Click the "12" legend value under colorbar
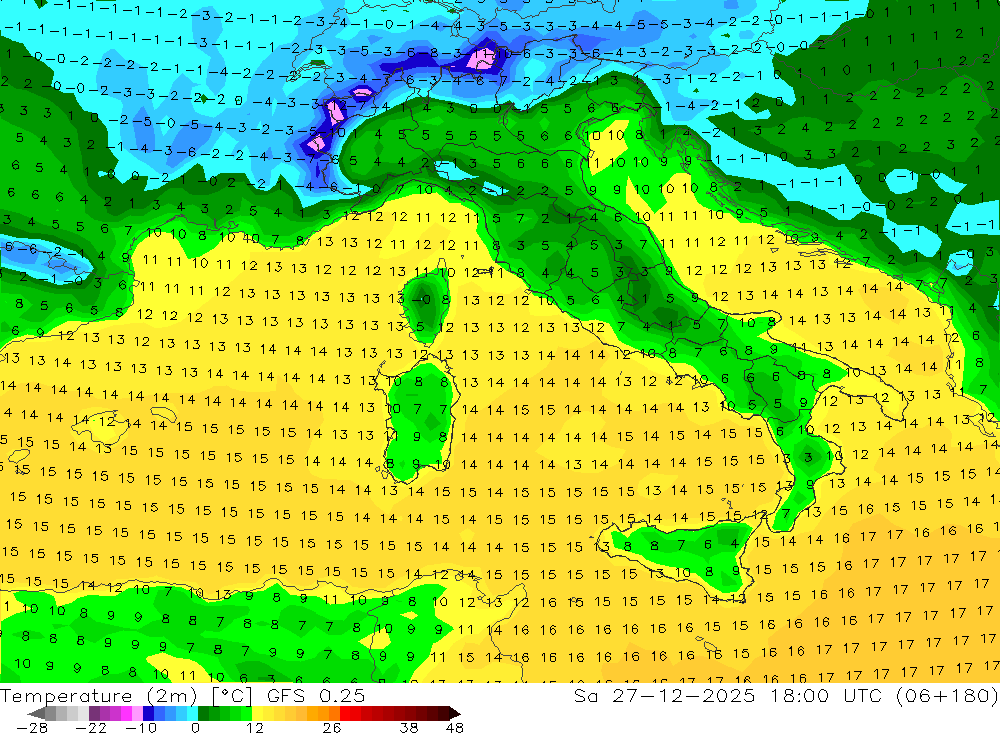Image resolution: width=1000 pixels, height=733 pixels. tap(254, 728)
